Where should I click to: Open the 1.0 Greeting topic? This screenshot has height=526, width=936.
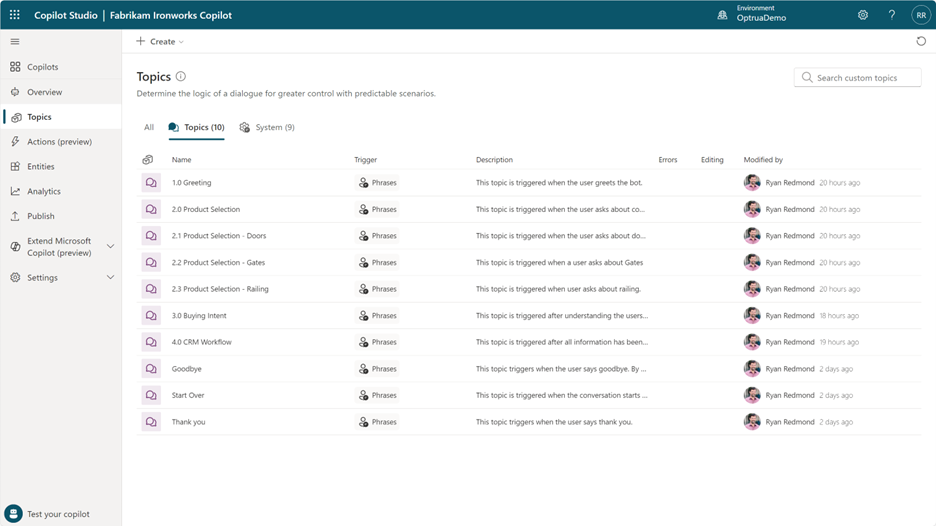[x=192, y=183]
